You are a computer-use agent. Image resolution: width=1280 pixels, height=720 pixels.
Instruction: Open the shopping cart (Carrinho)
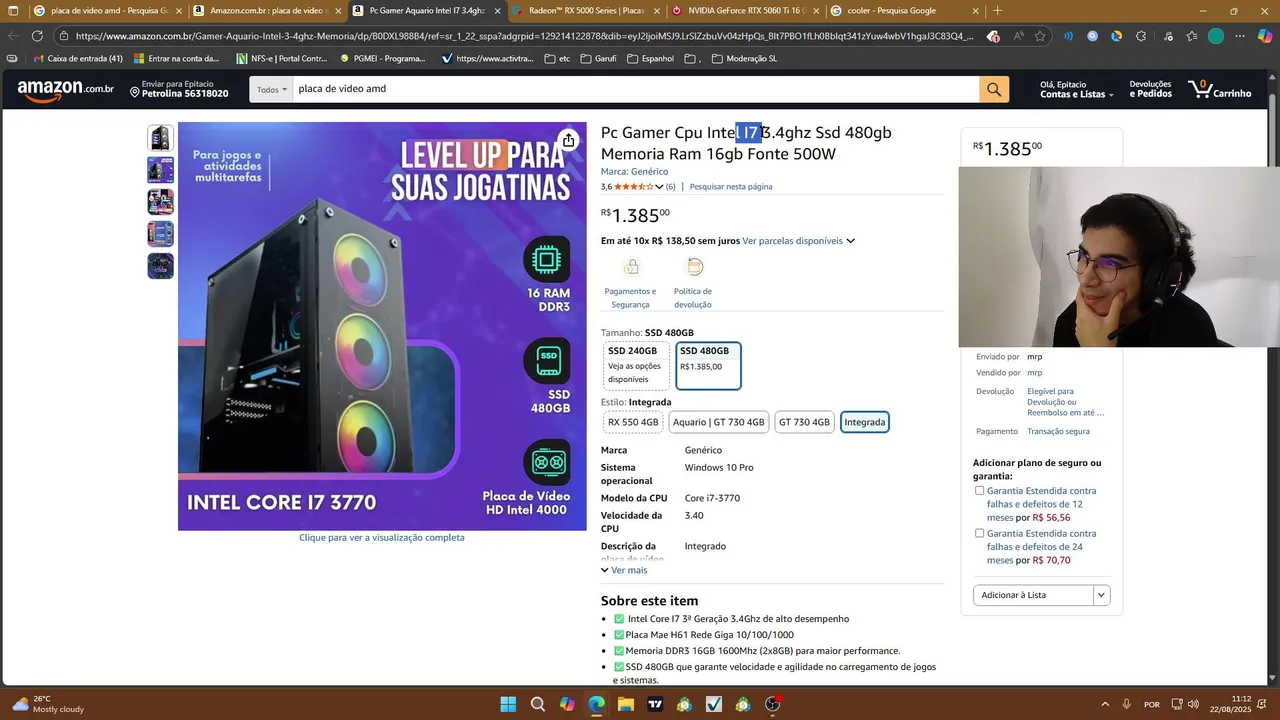click(1220, 89)
